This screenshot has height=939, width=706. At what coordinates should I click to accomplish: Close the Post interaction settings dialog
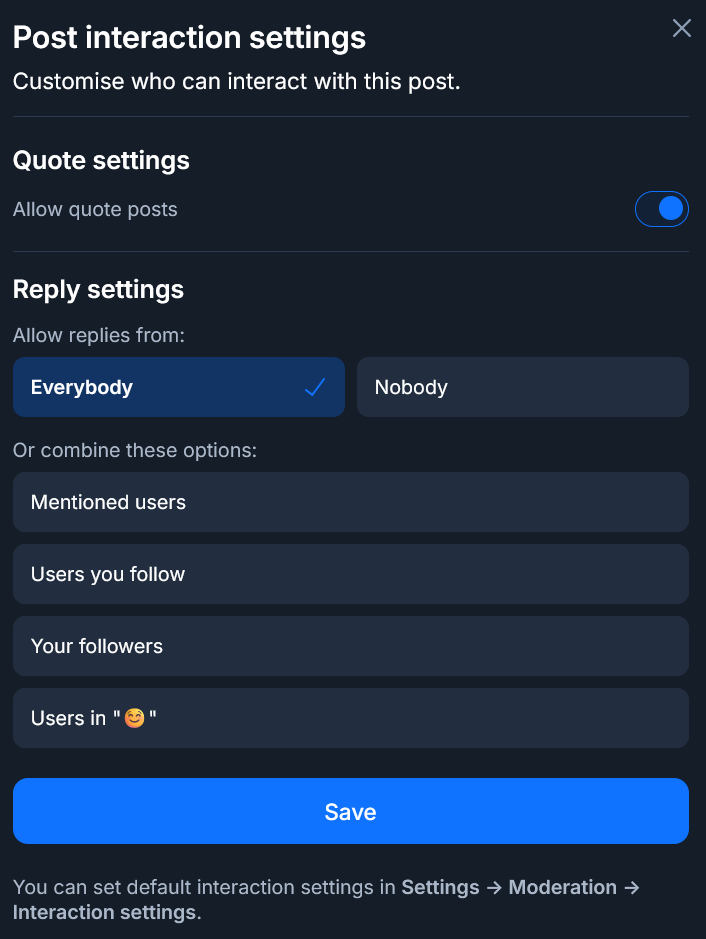click(x=682, y=28)
